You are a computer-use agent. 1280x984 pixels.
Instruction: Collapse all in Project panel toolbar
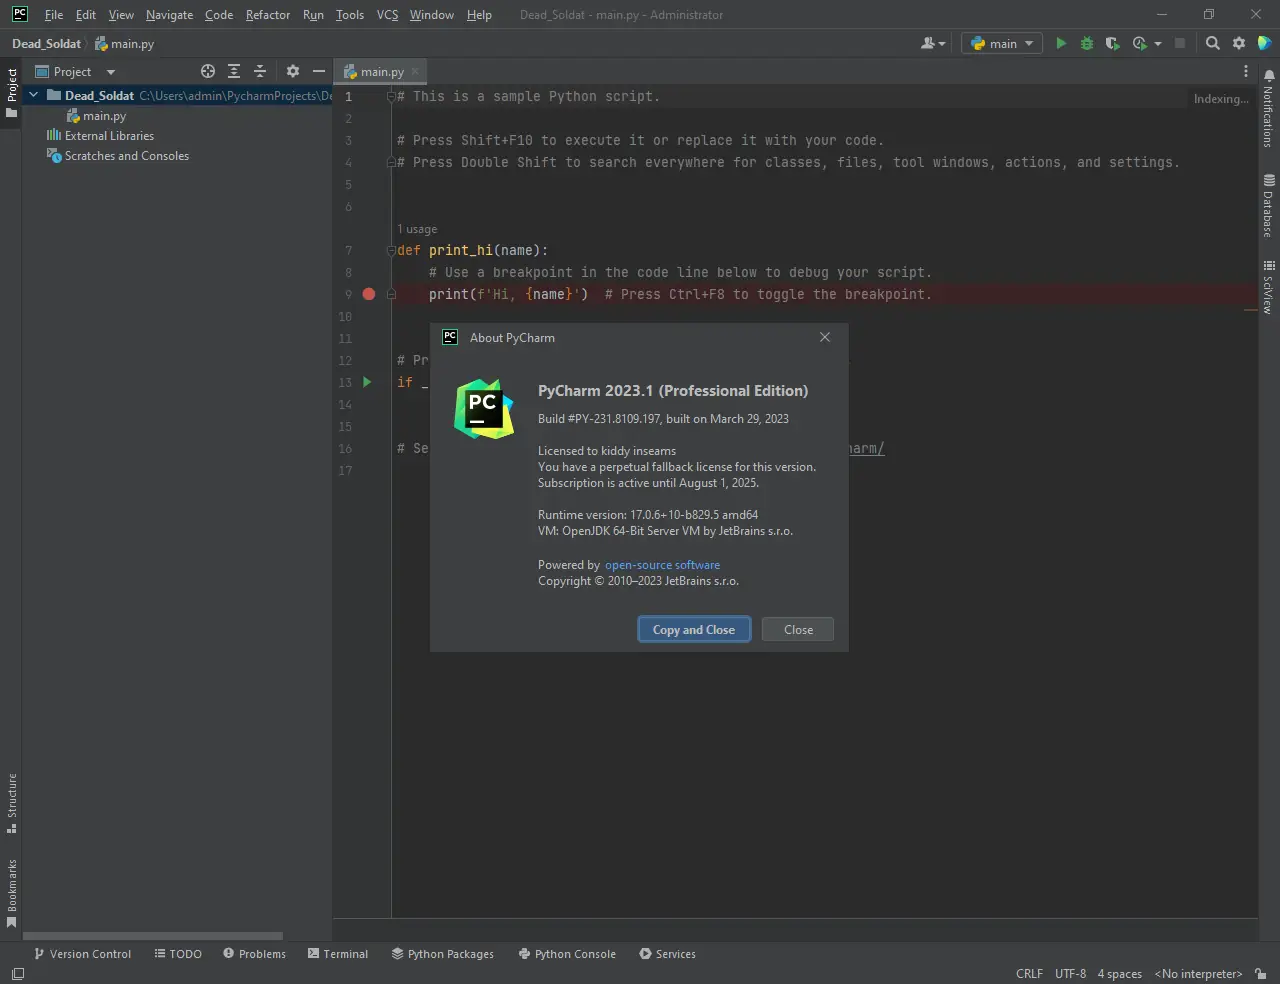tap(260, 71)
